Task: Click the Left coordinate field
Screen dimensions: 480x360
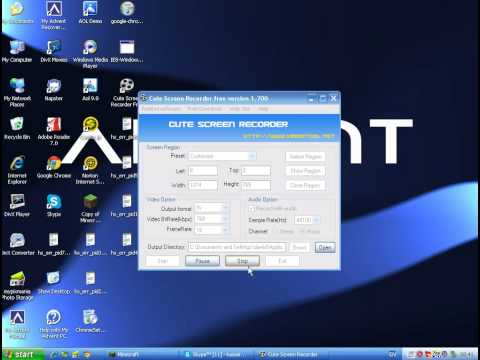Action: [203, 171]
